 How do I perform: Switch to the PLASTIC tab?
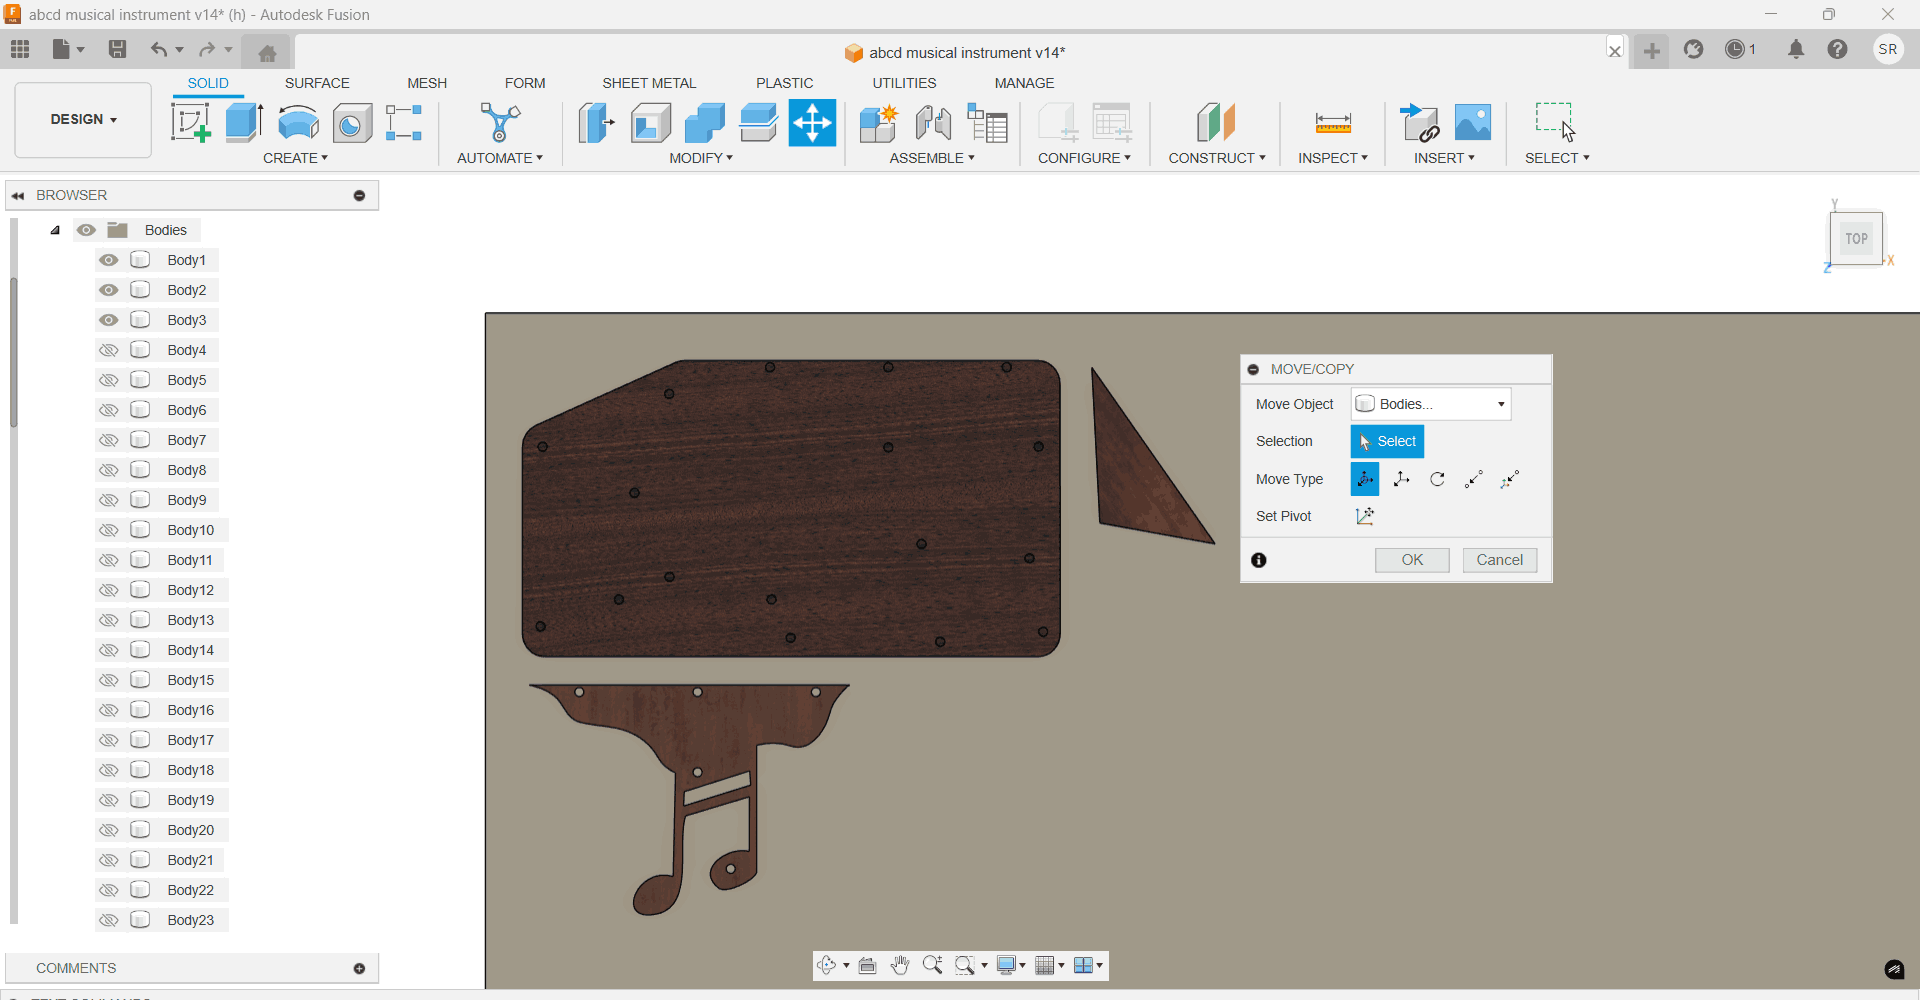(785, 83)
